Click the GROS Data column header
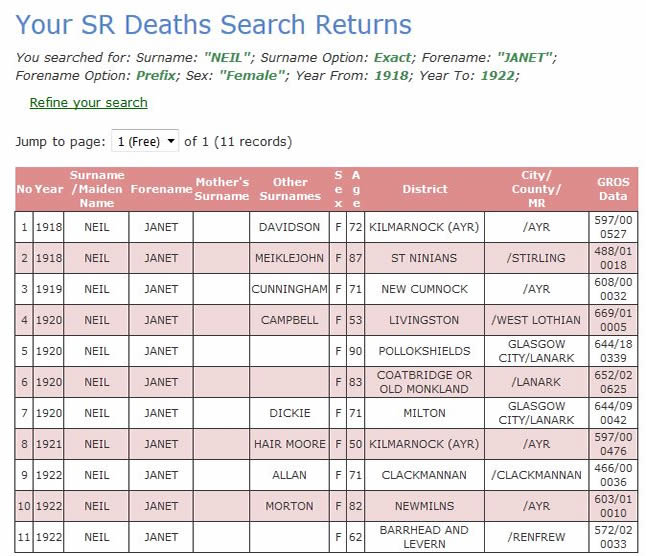 (x=613, y=189)
